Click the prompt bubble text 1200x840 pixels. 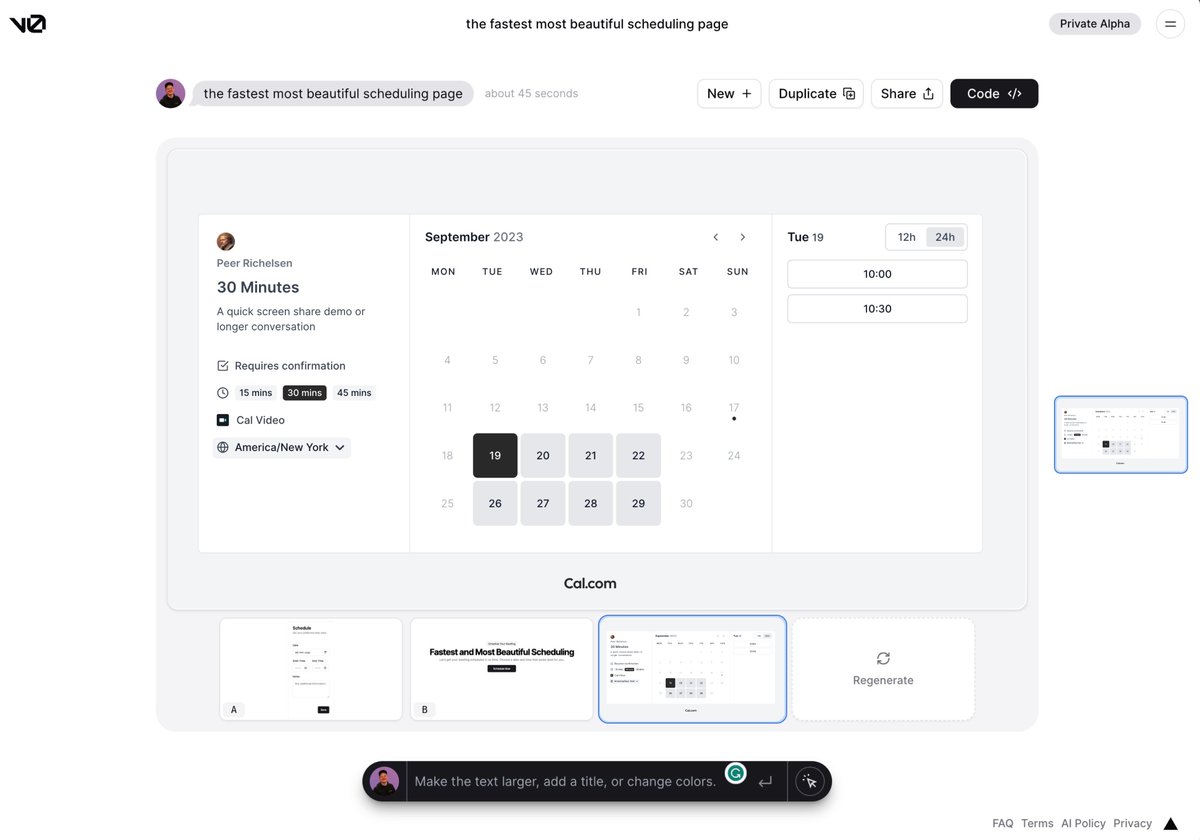point(333,94)
